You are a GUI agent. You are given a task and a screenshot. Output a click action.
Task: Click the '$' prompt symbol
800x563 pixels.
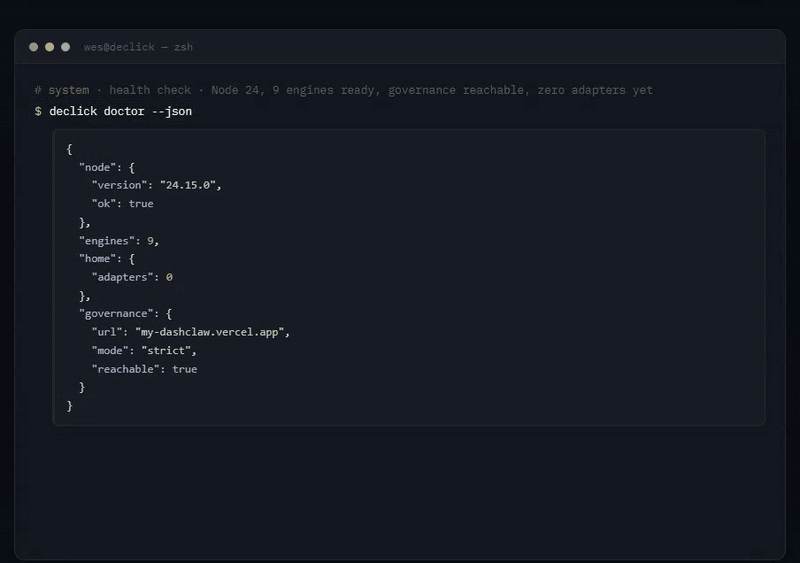click(x=38, y=111)
